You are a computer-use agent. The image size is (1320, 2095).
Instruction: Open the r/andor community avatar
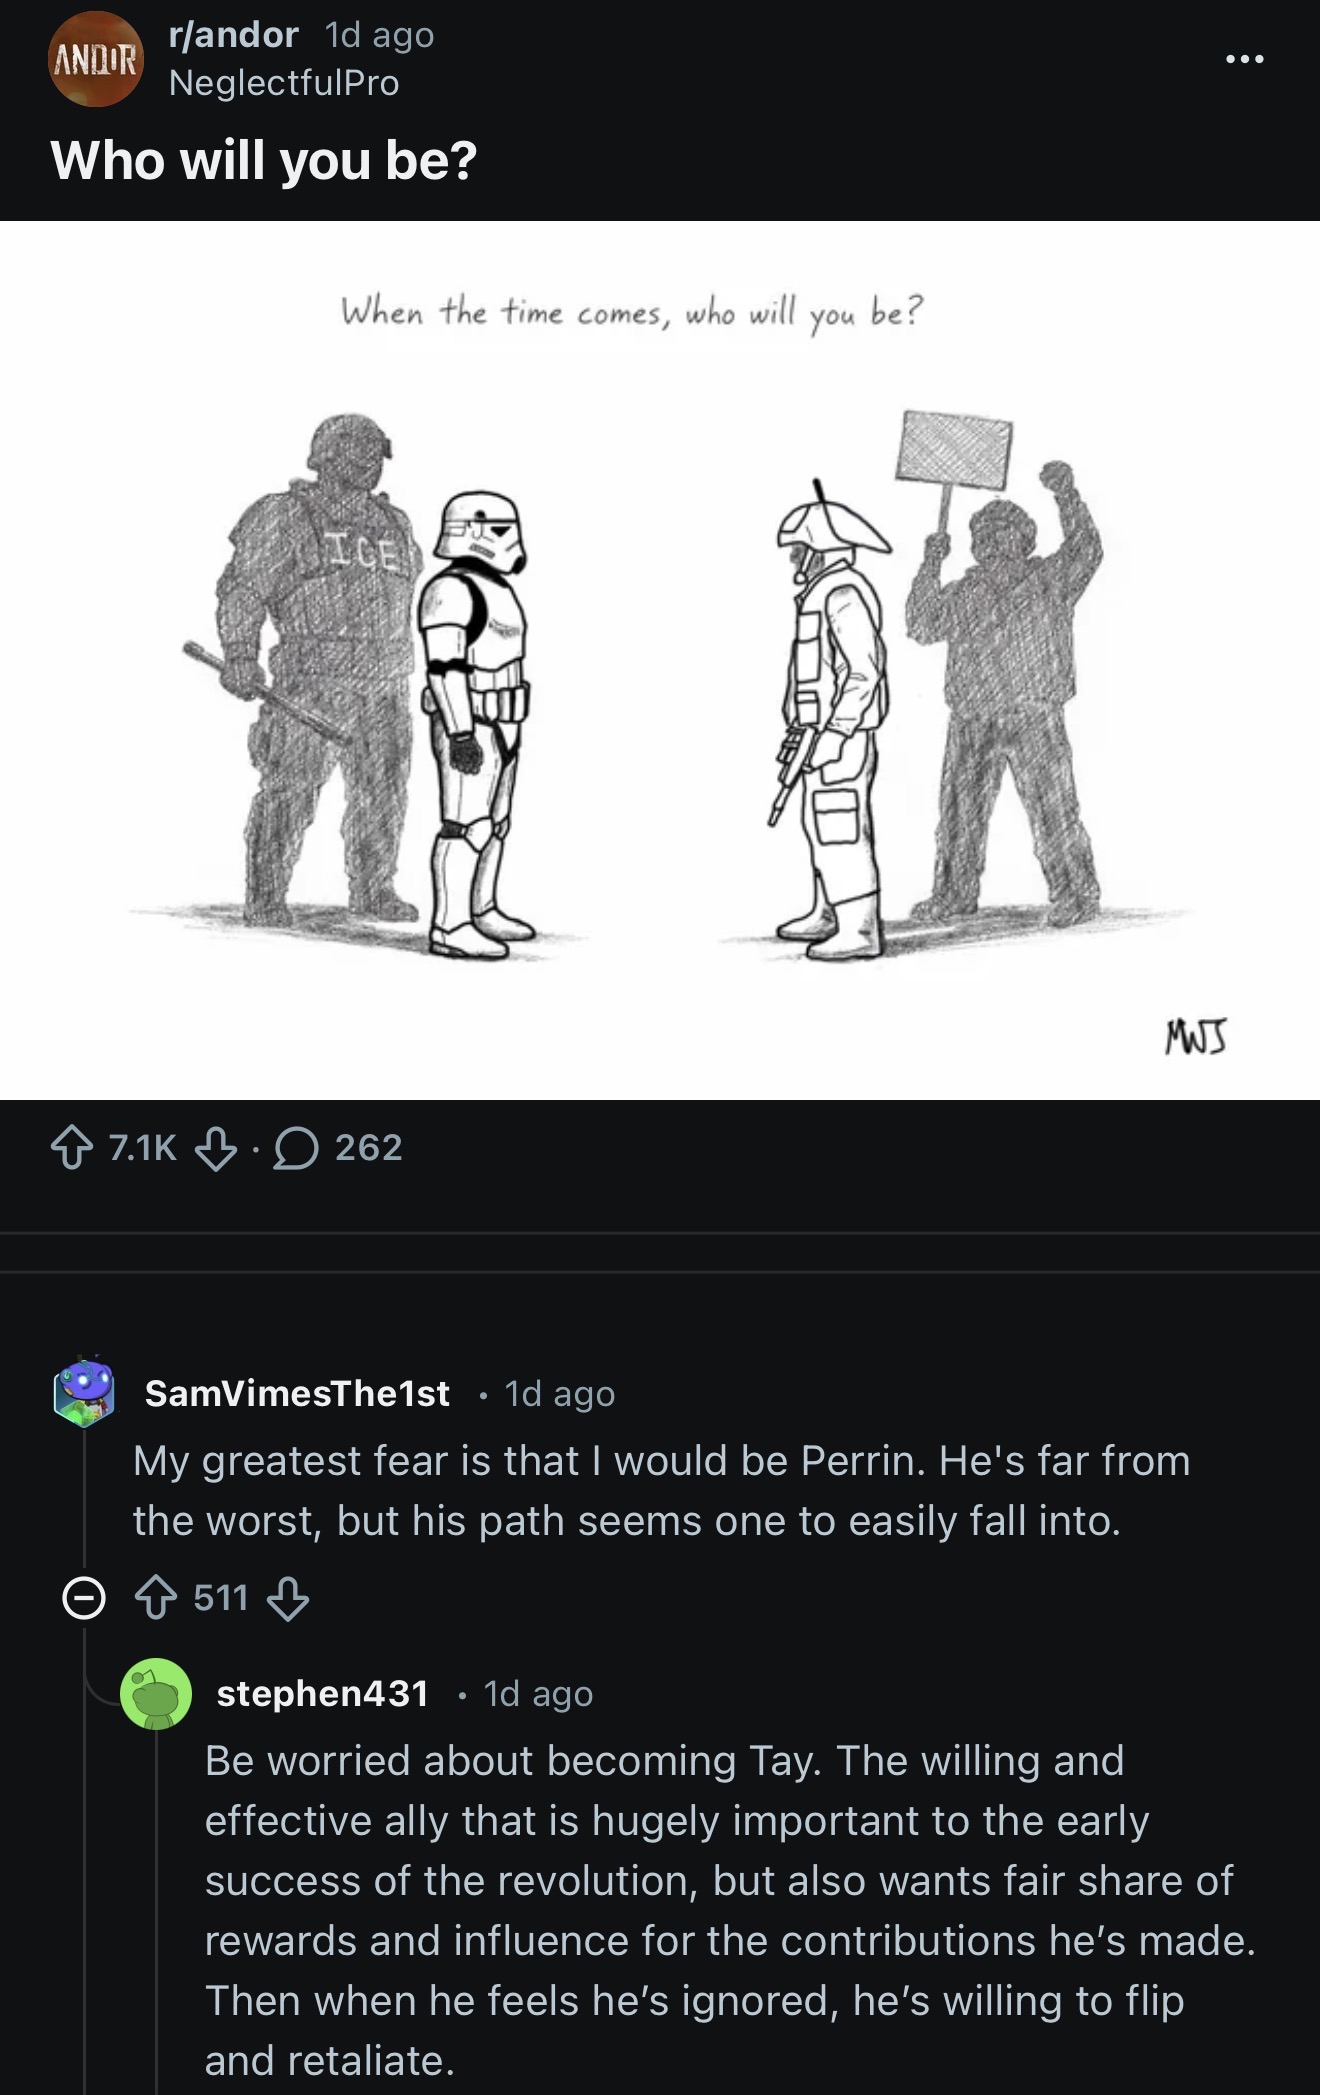96,59
